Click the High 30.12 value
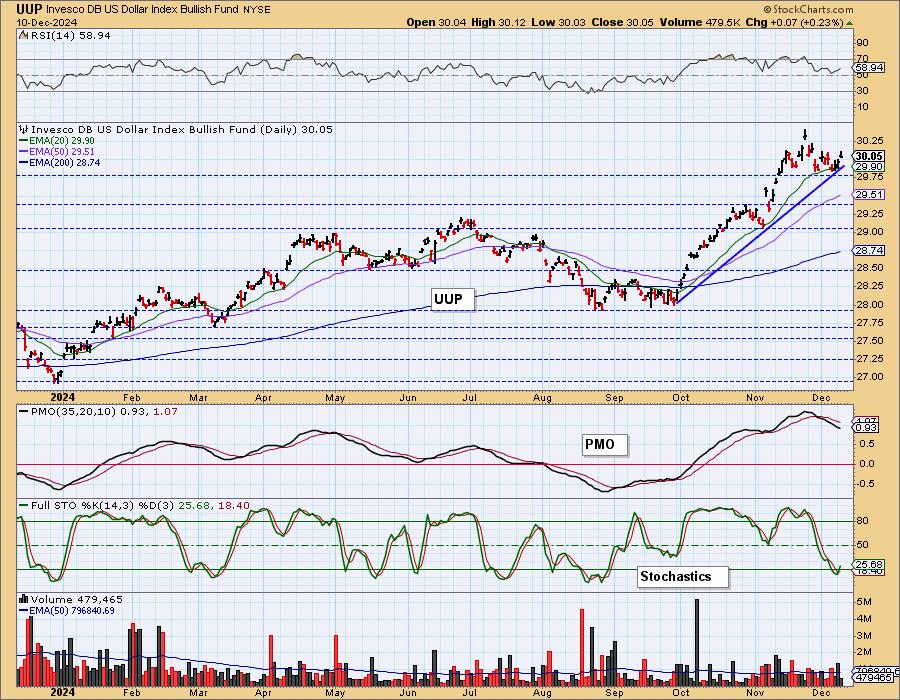Screen dimensions: 900x700 (498, 22)
